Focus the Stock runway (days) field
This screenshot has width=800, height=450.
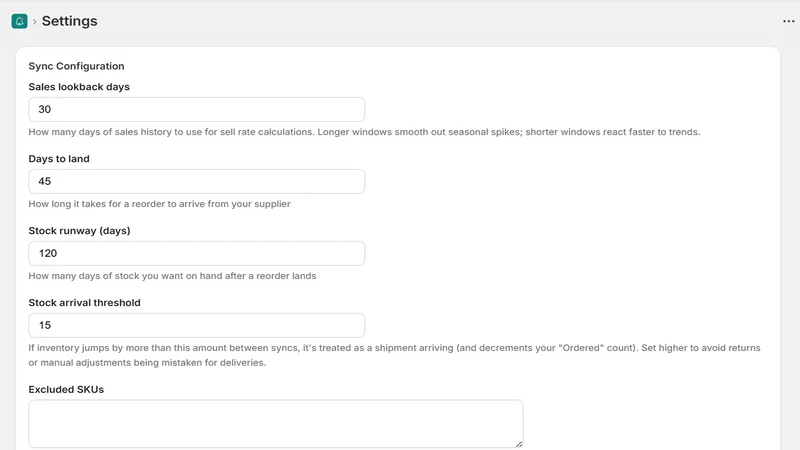point(196,253)
